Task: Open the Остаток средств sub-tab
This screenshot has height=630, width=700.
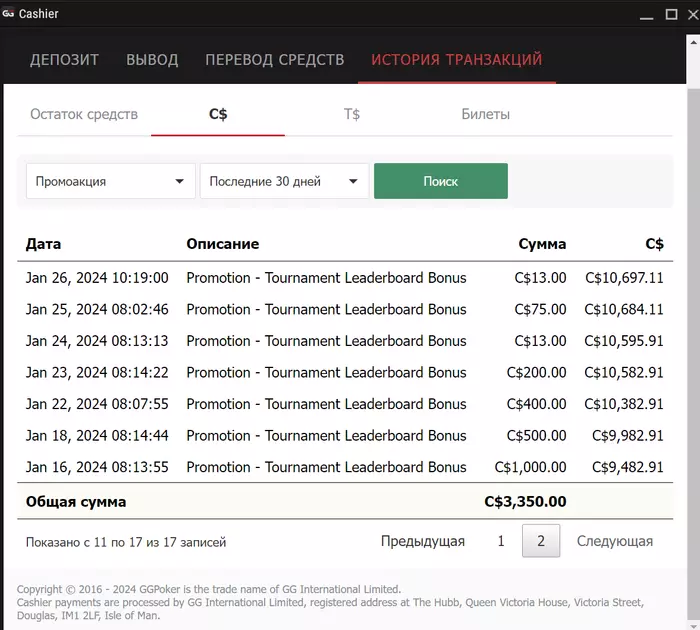Action: pyautogui.click(x=84, y=114)
